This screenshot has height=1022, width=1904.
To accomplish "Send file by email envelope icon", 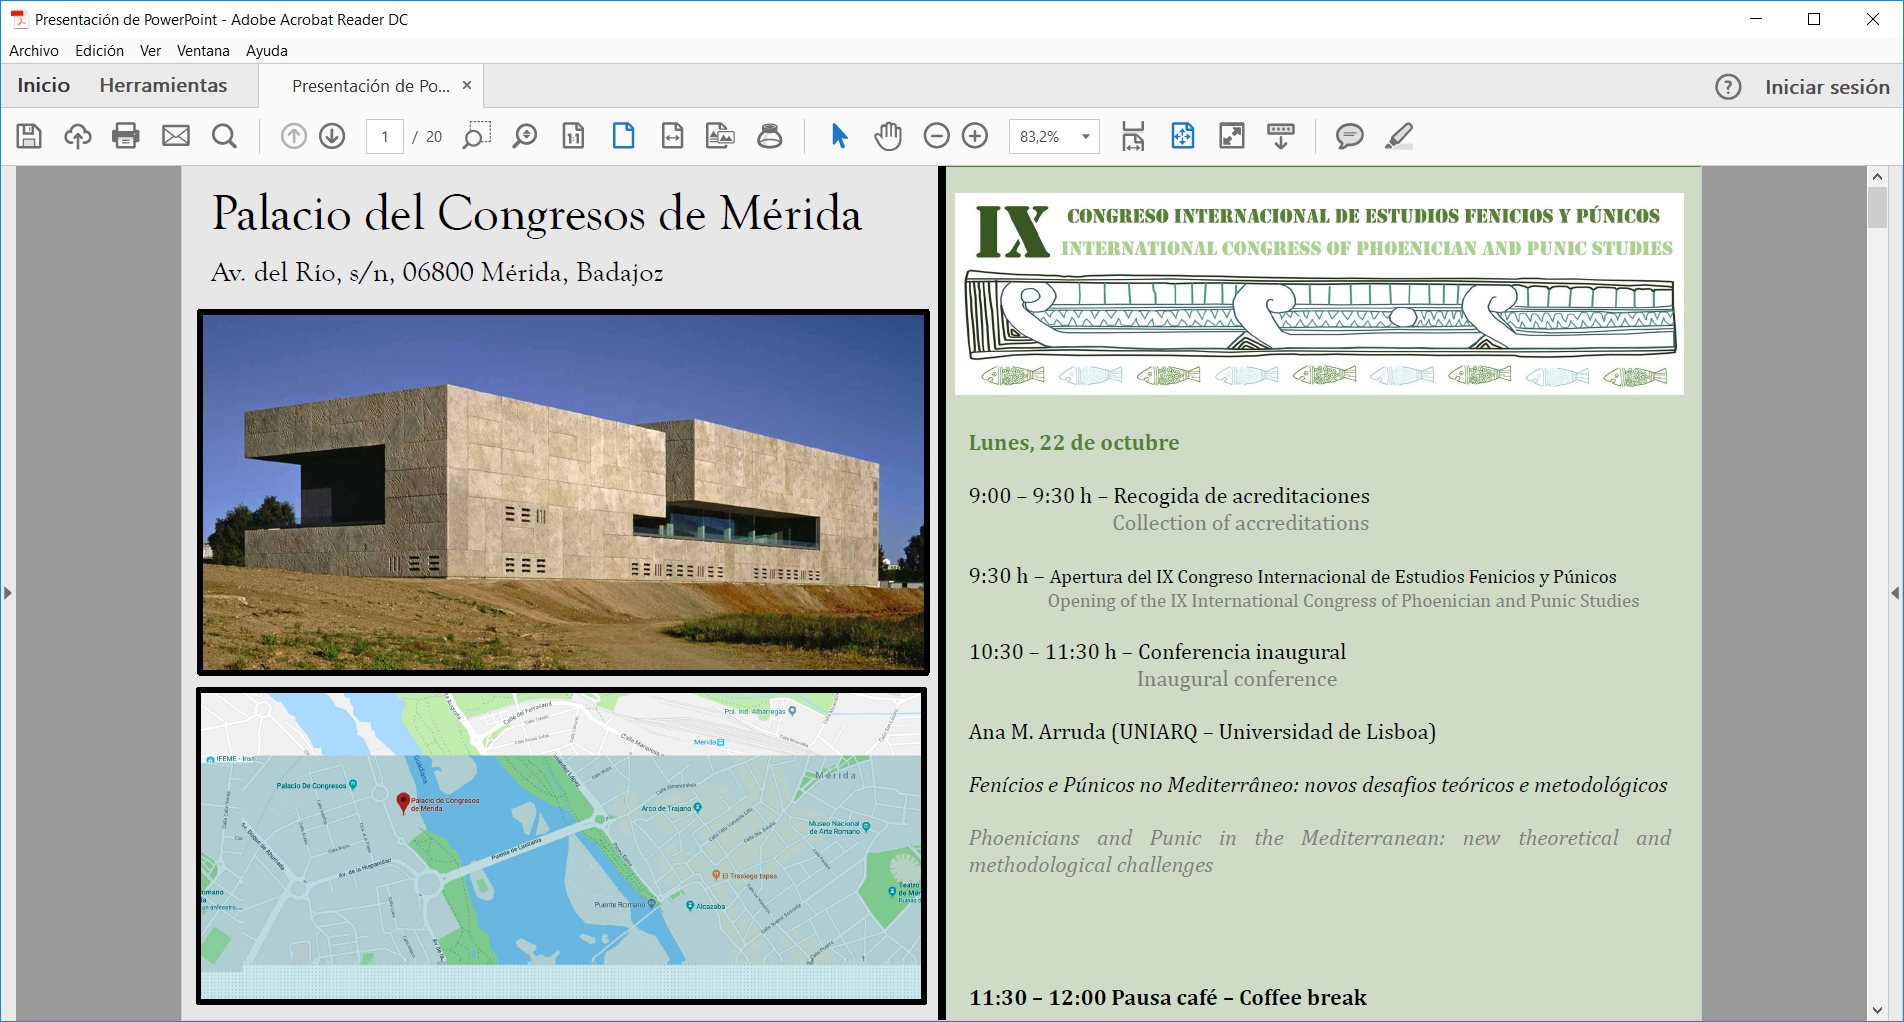I will (x=176, y=136).
